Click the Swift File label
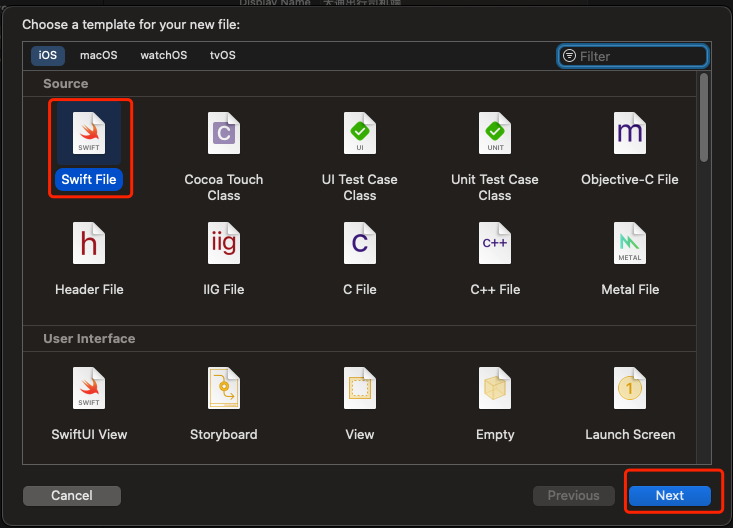 89,180
